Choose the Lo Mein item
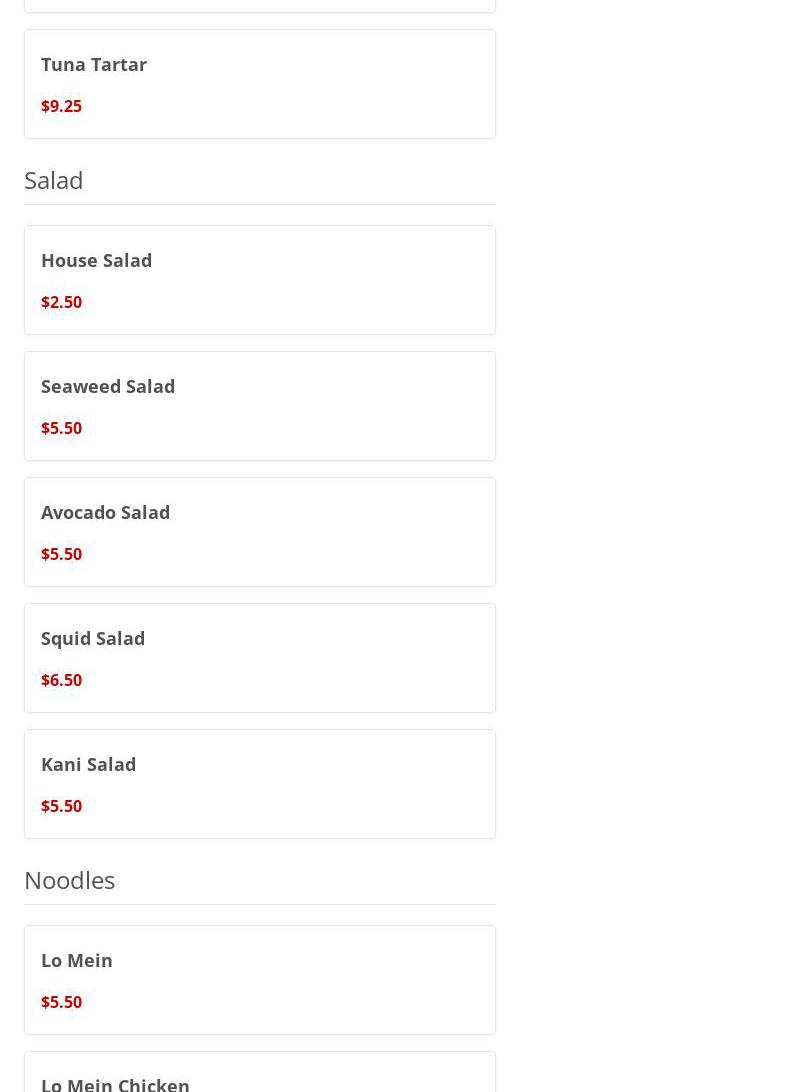 click(x=77, y=960)
